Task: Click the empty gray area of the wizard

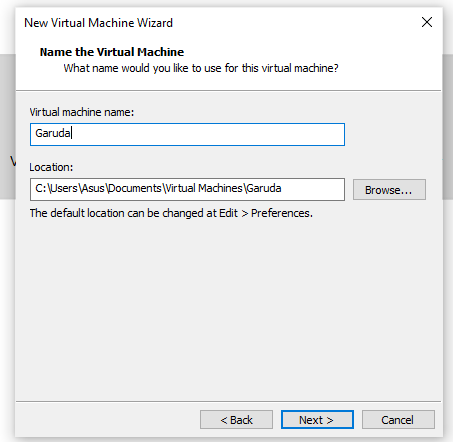Action: 228,310
